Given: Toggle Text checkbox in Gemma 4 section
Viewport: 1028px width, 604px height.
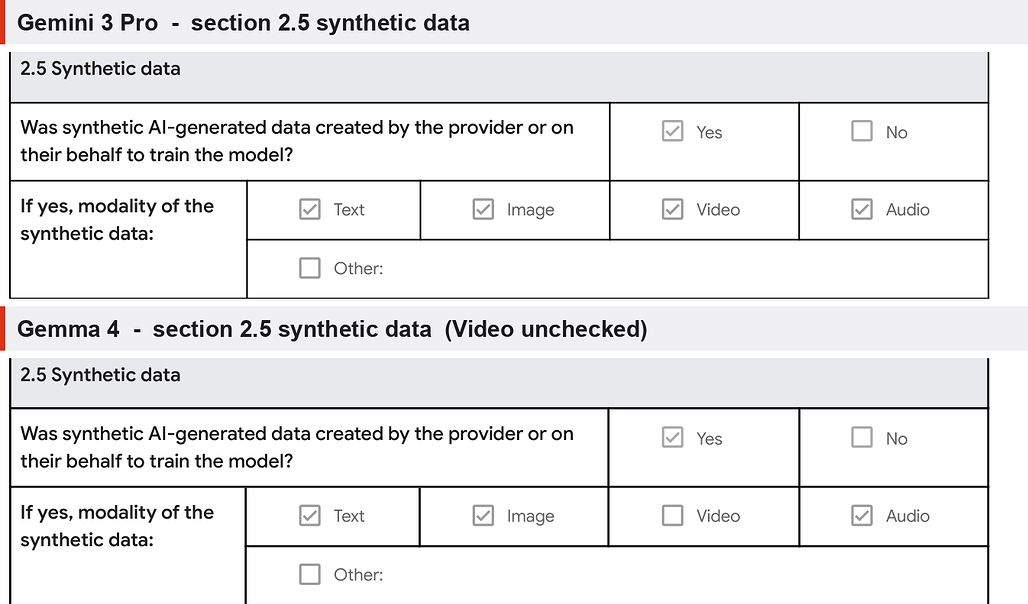Looking at the screenshot, I should click(309, 515).
